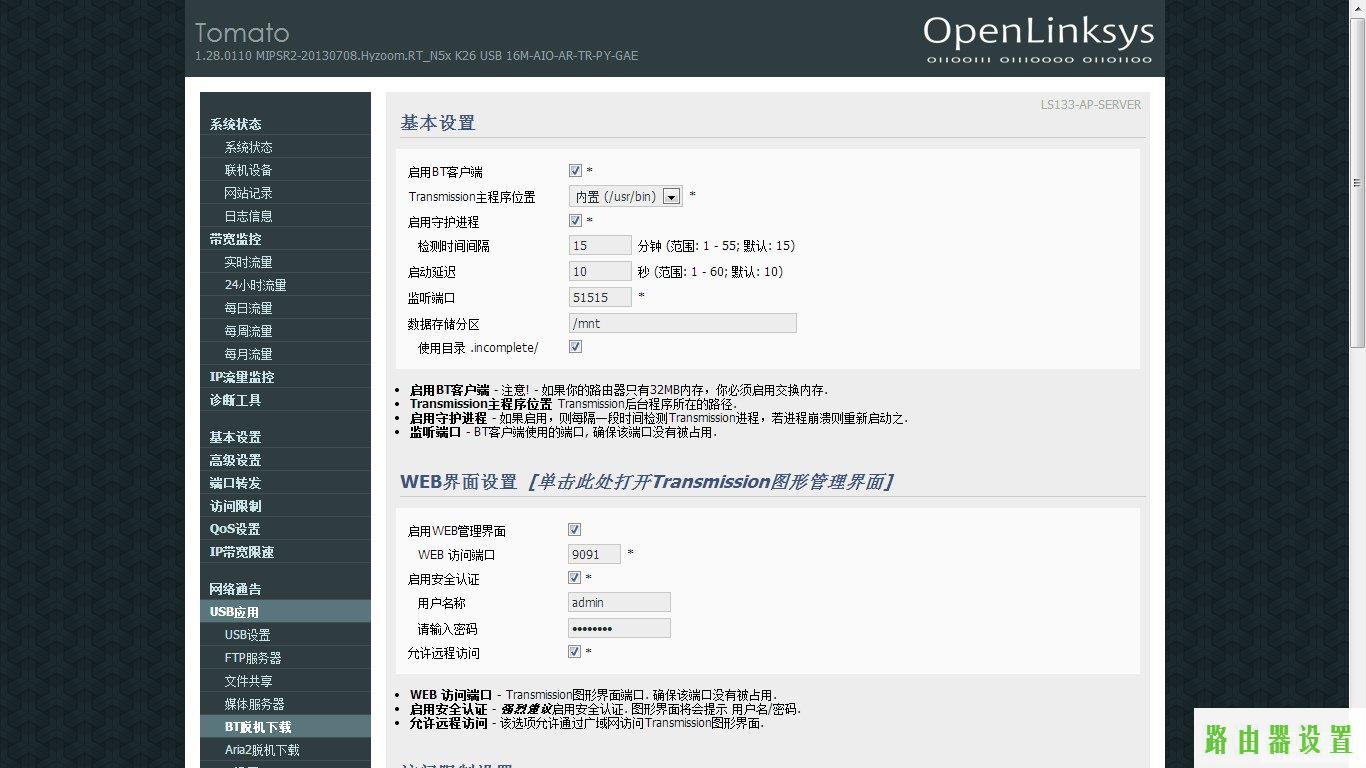Screen dimensions: 1366x768
Task: Click the 用户名称 admin field
Action: [619, 602]
